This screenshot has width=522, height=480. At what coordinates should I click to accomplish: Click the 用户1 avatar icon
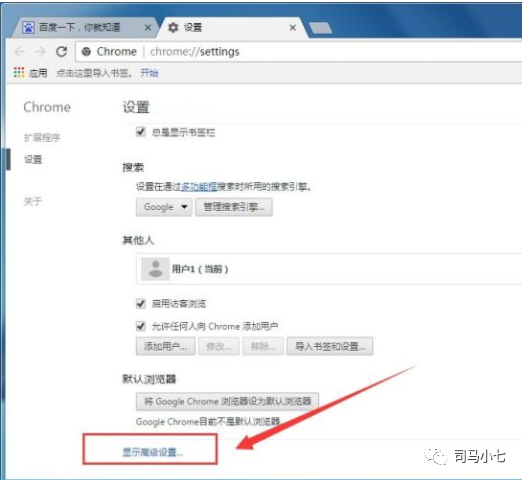[x=155, y=269]
